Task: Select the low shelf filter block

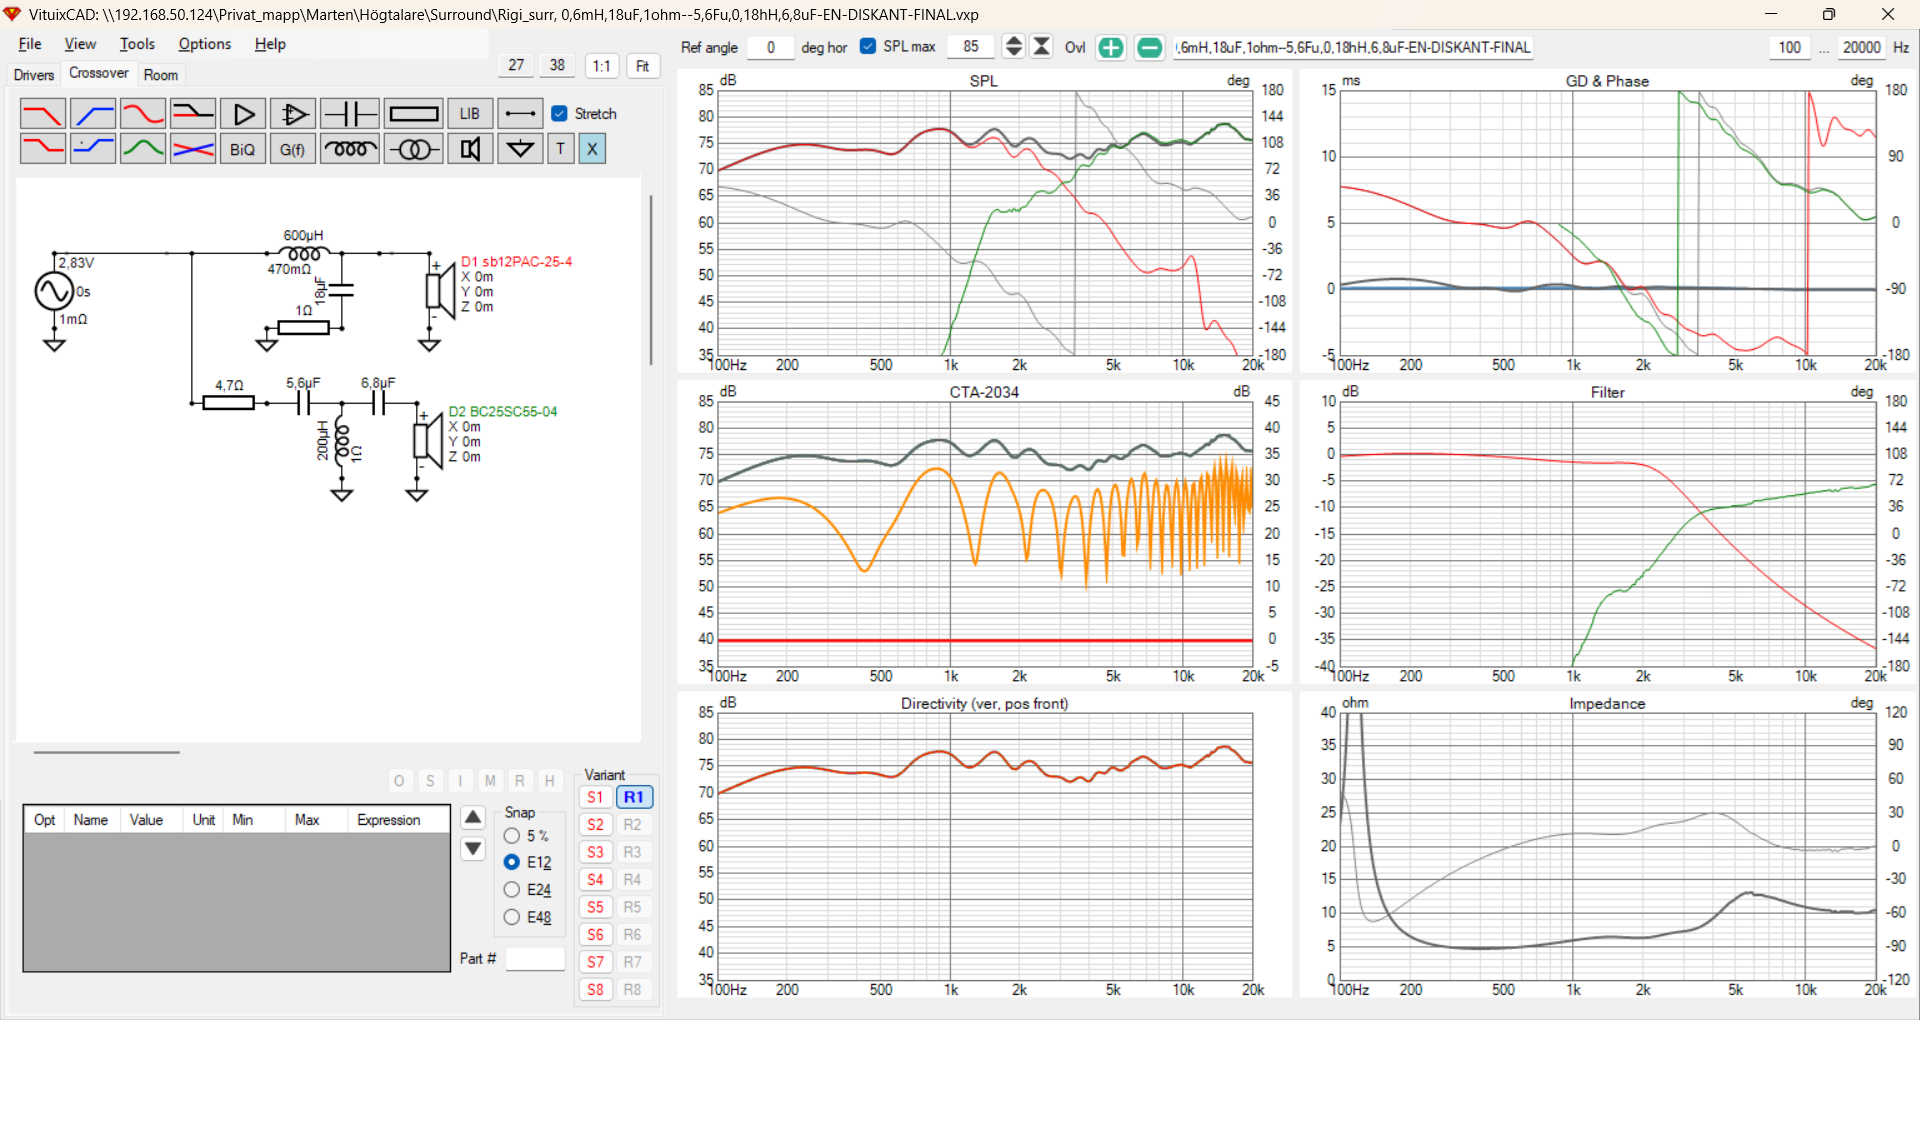Action: tap(42, 149)
